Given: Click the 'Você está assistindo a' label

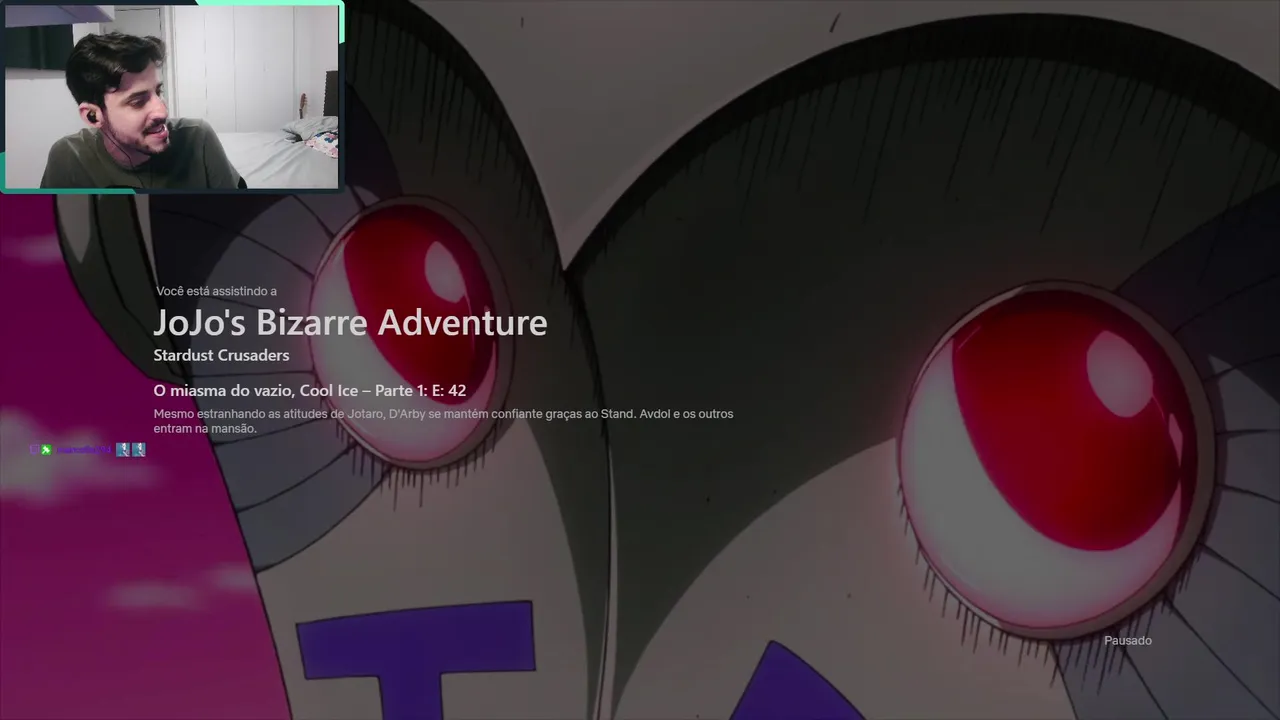Looking at the screenshot, I should 216,291.
